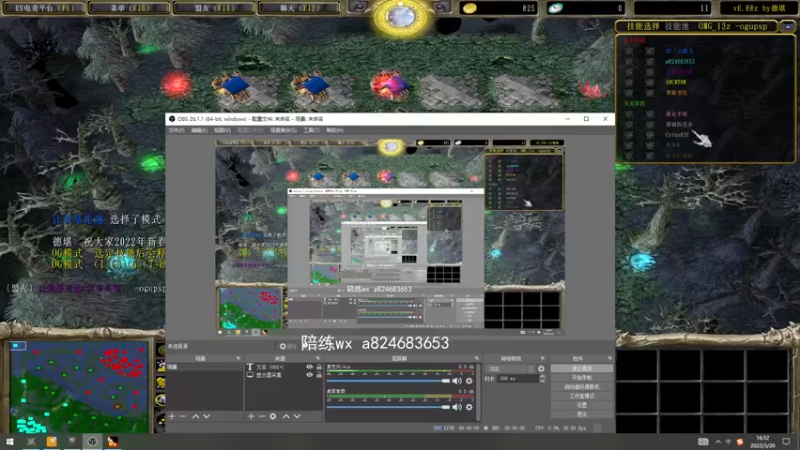This screenshot has height=450, width=800.
Task: Remove the selected scene with the minus icon
Action: coord(183,416)
